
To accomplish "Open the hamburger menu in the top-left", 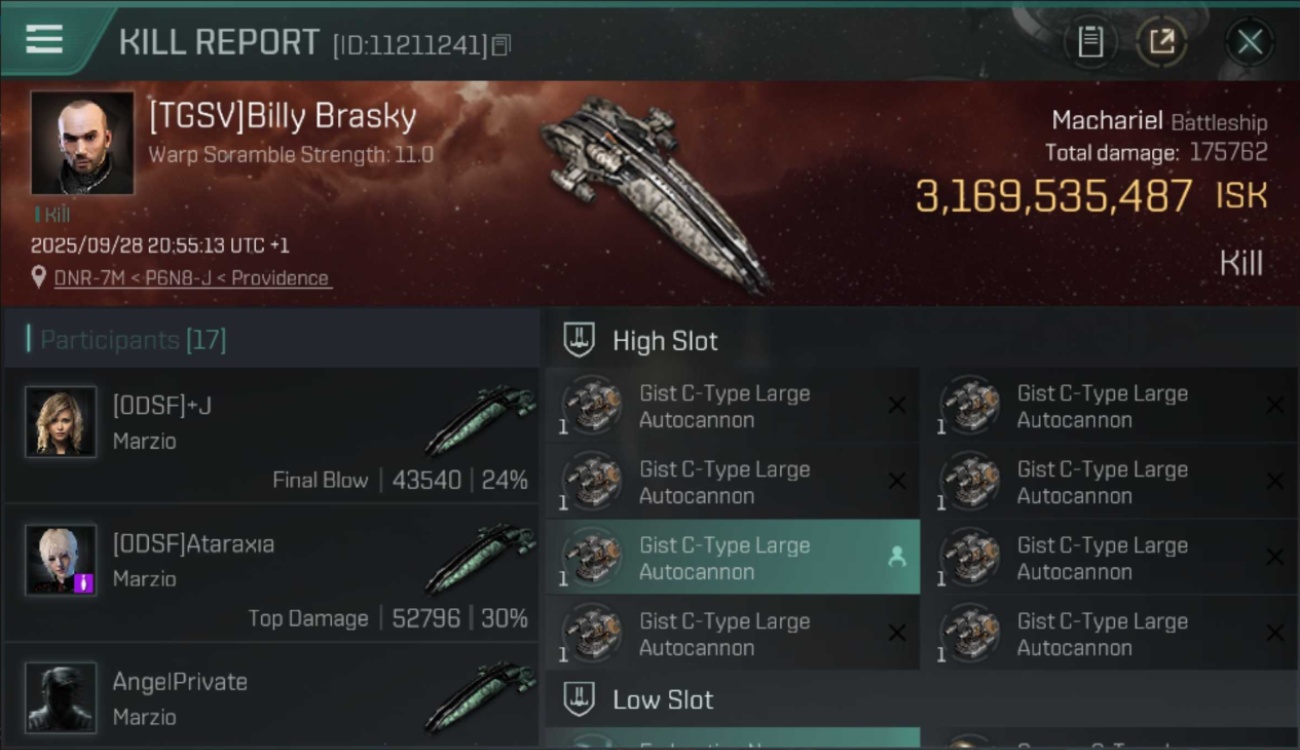I will point(44,39).
